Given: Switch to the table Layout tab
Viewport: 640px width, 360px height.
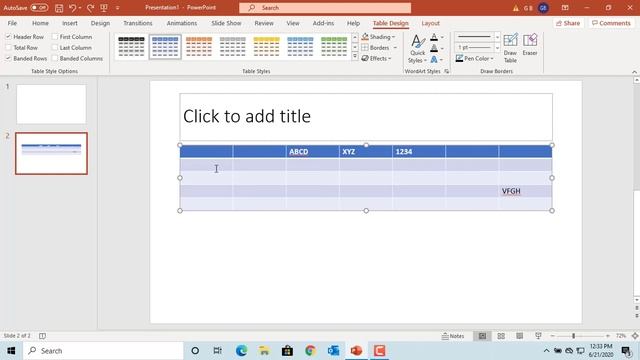Looking at the screenshot, I should pyautogui.click(x=431, y=23).
